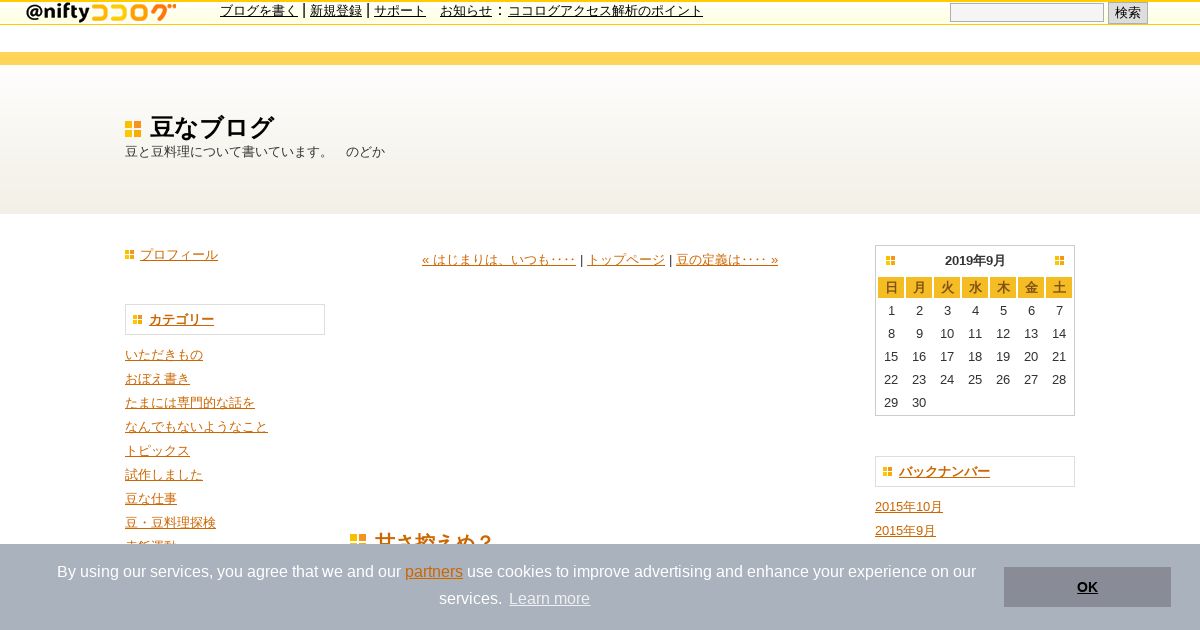Select category 試作しました
The width and height of the screenshot is (1200, 630).
(x=164, y=475)
